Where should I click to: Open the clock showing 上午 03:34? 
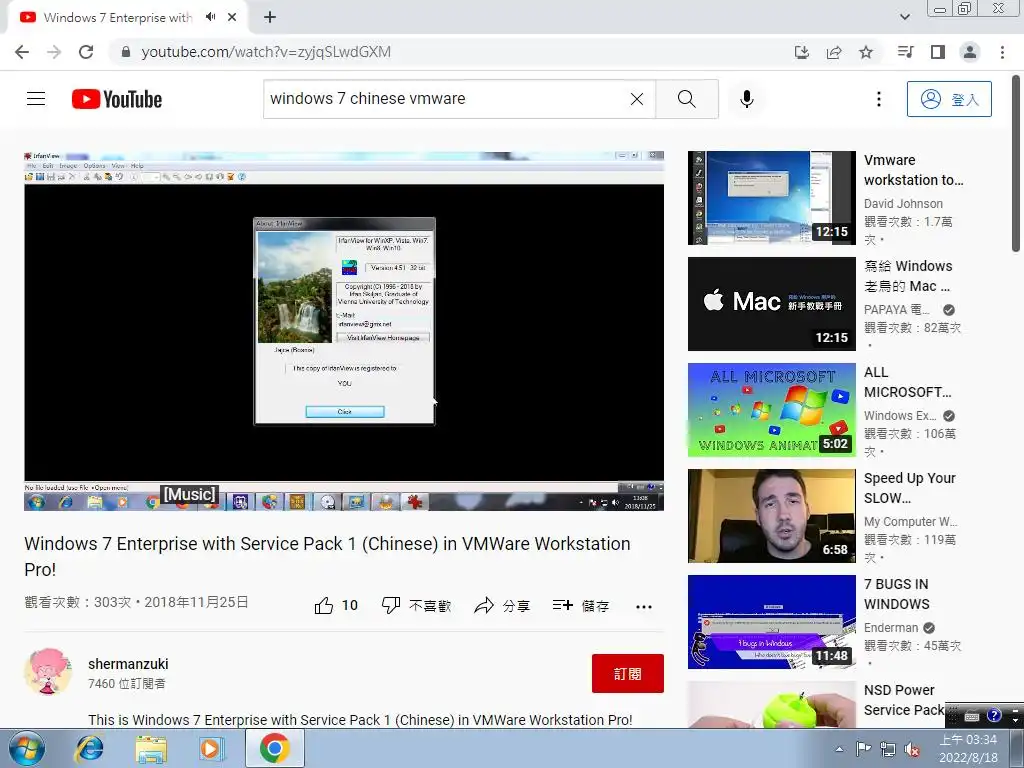tap(968, 749)
